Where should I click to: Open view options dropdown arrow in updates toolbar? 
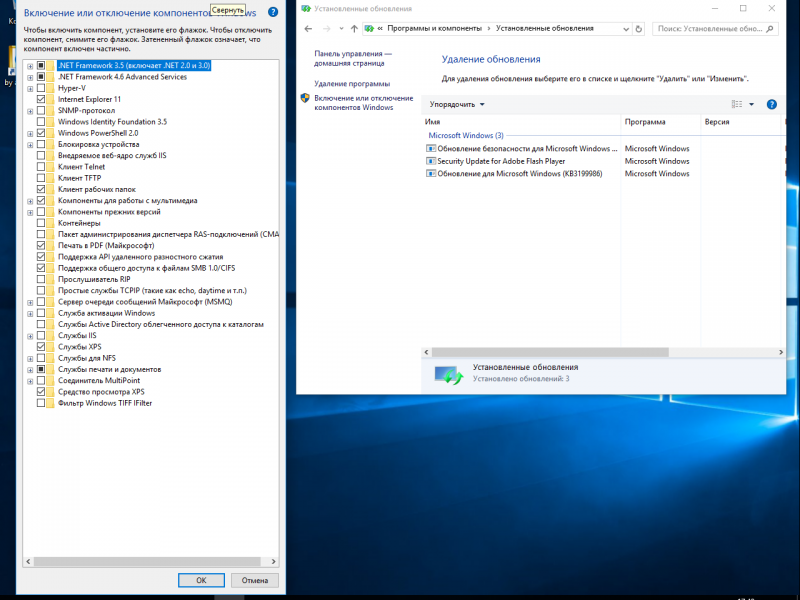751,104
